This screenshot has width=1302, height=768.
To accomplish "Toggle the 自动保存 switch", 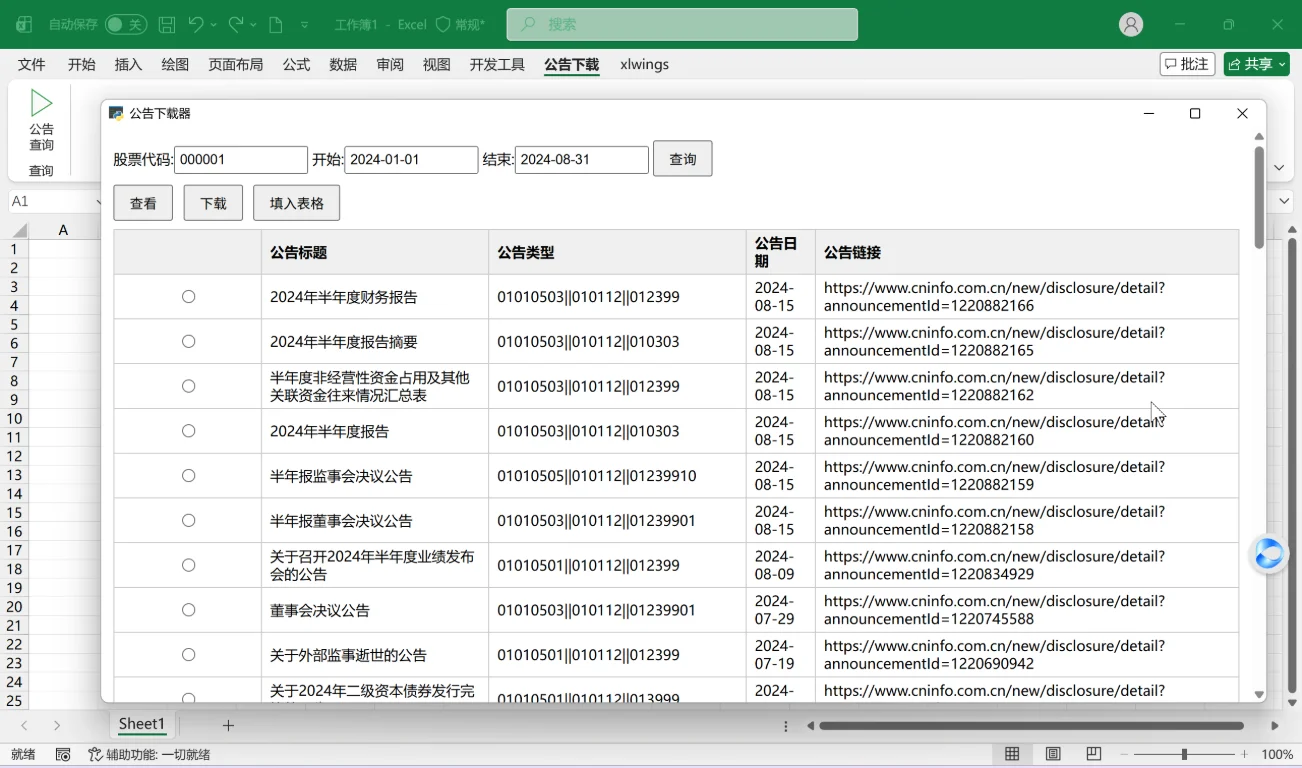I will (125, 25).
